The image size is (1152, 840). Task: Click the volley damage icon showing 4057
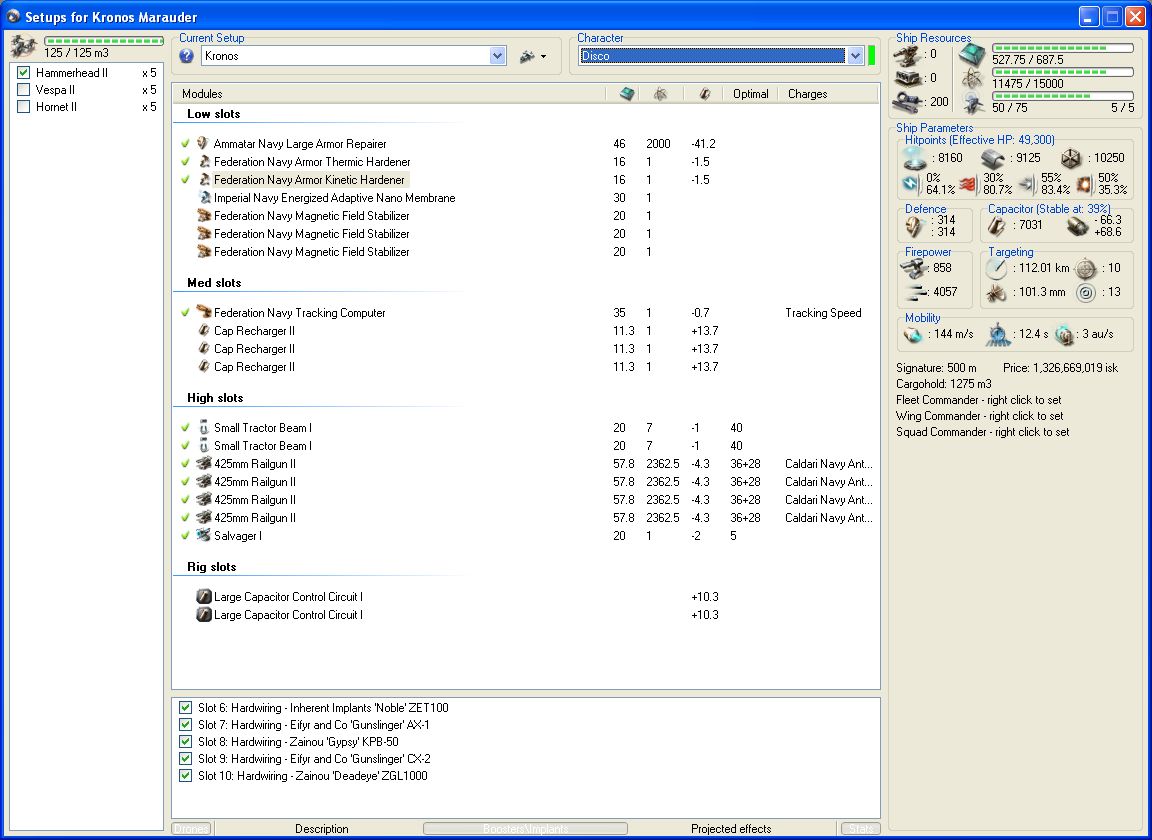pyautogui.click(x=916, y=292)
